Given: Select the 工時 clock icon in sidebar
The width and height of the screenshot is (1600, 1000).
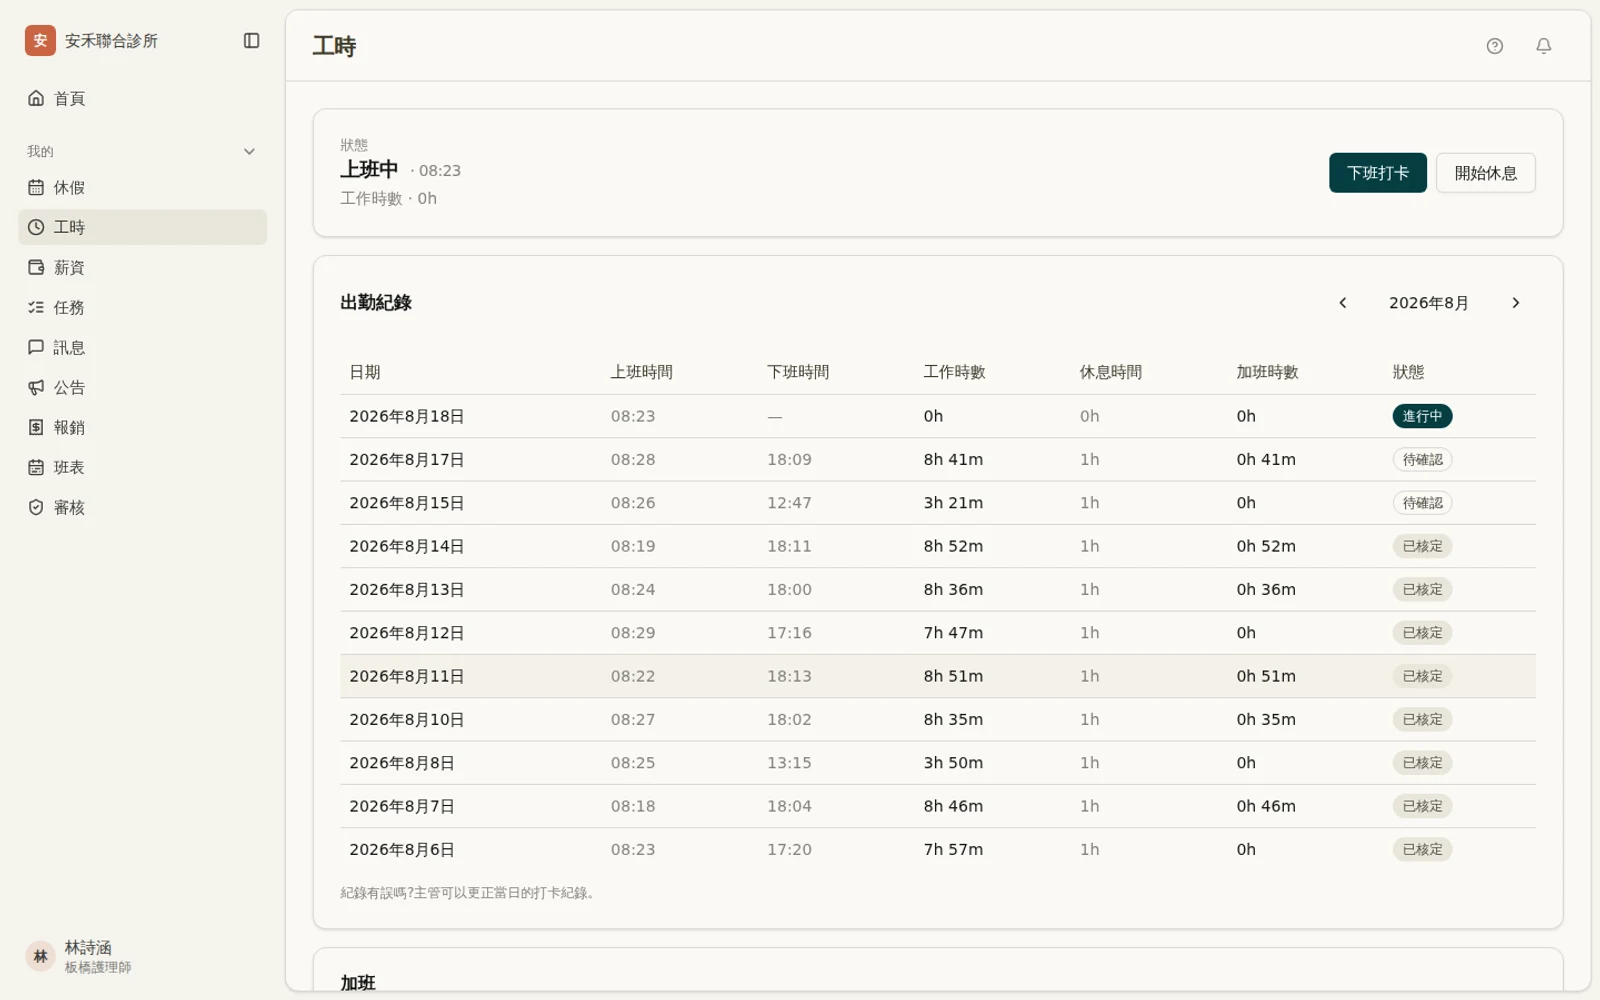Looking at the screenshot, I should point(36,227).
